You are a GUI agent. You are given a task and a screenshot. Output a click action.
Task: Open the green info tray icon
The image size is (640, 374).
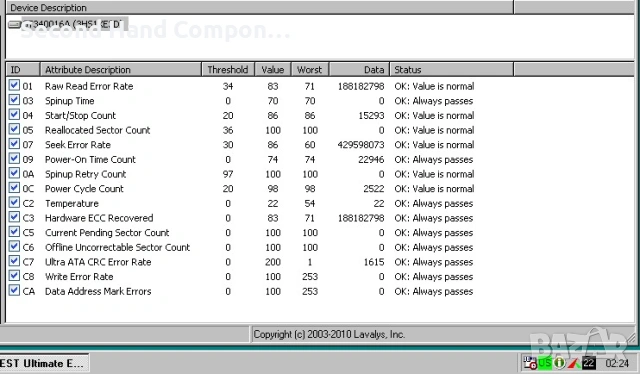tap(559, 363)
